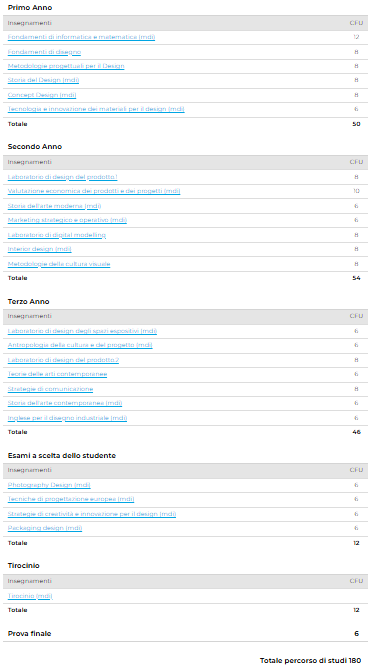The image size is (374, 666).
Task: Open Storia del Design (mdl) link
Action: coord(43,81)
